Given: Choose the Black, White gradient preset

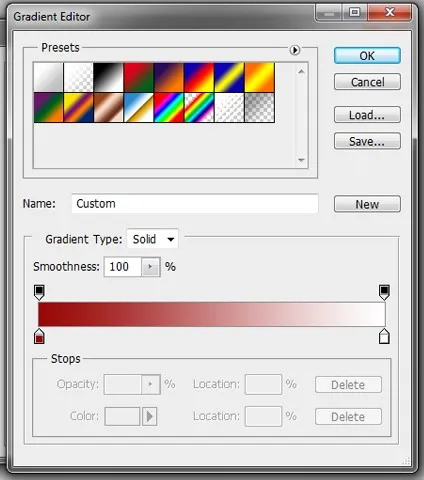Looking at the screenshot, I should click(x=108, y=77).
